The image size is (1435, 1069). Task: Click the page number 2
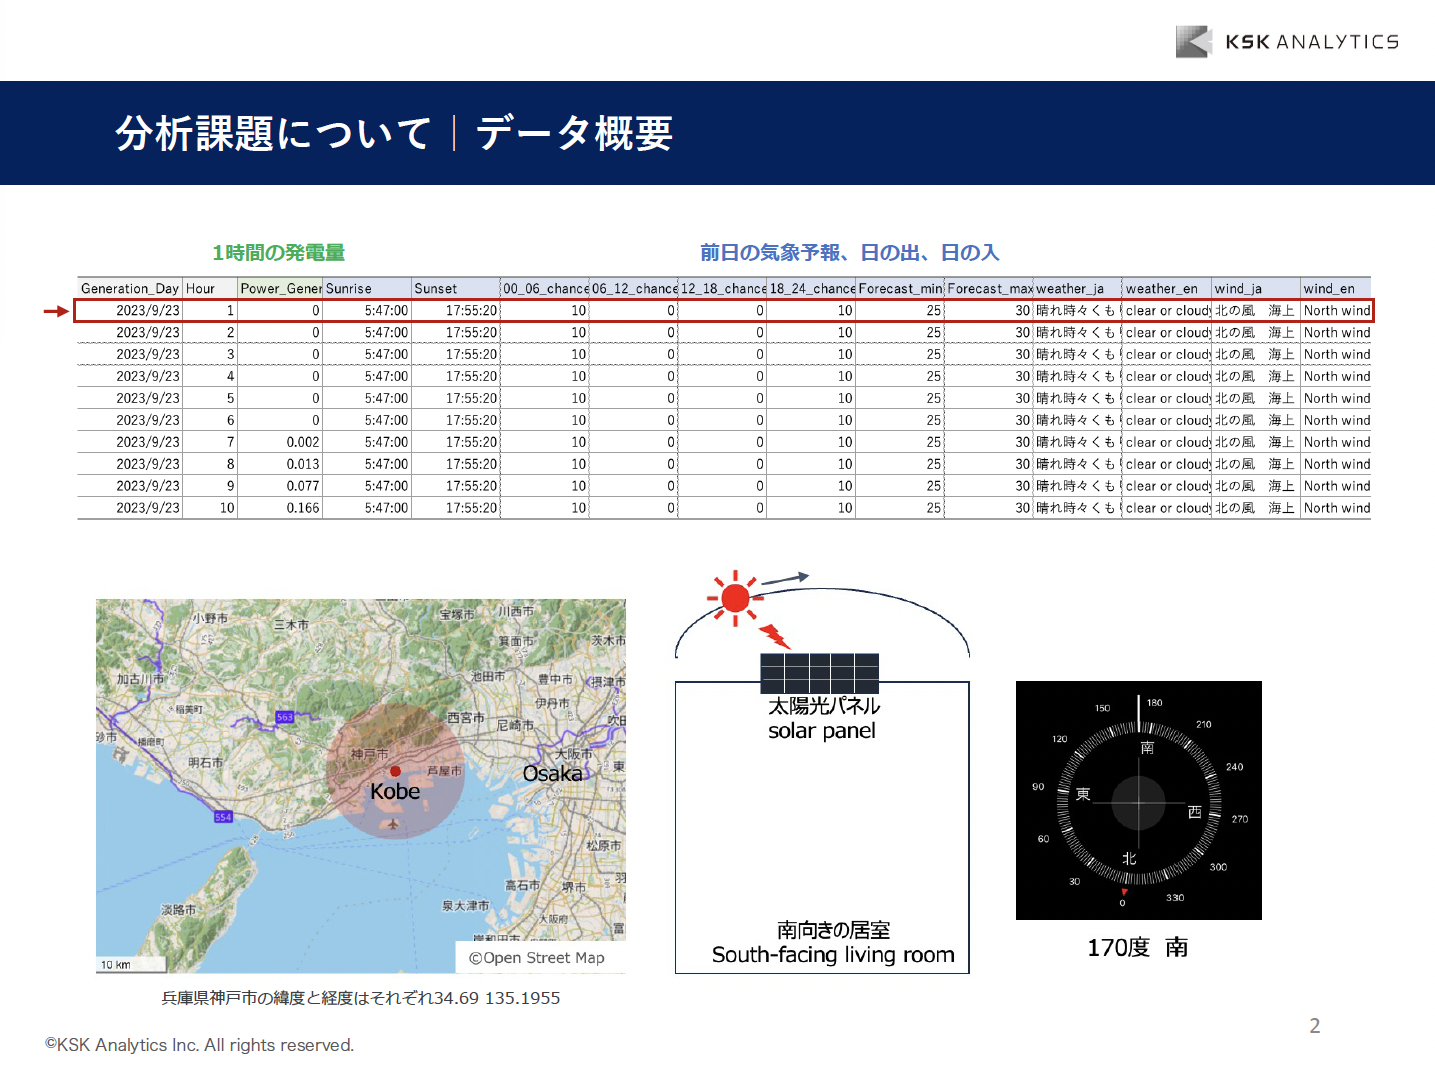click(x=1315, y=1025)
